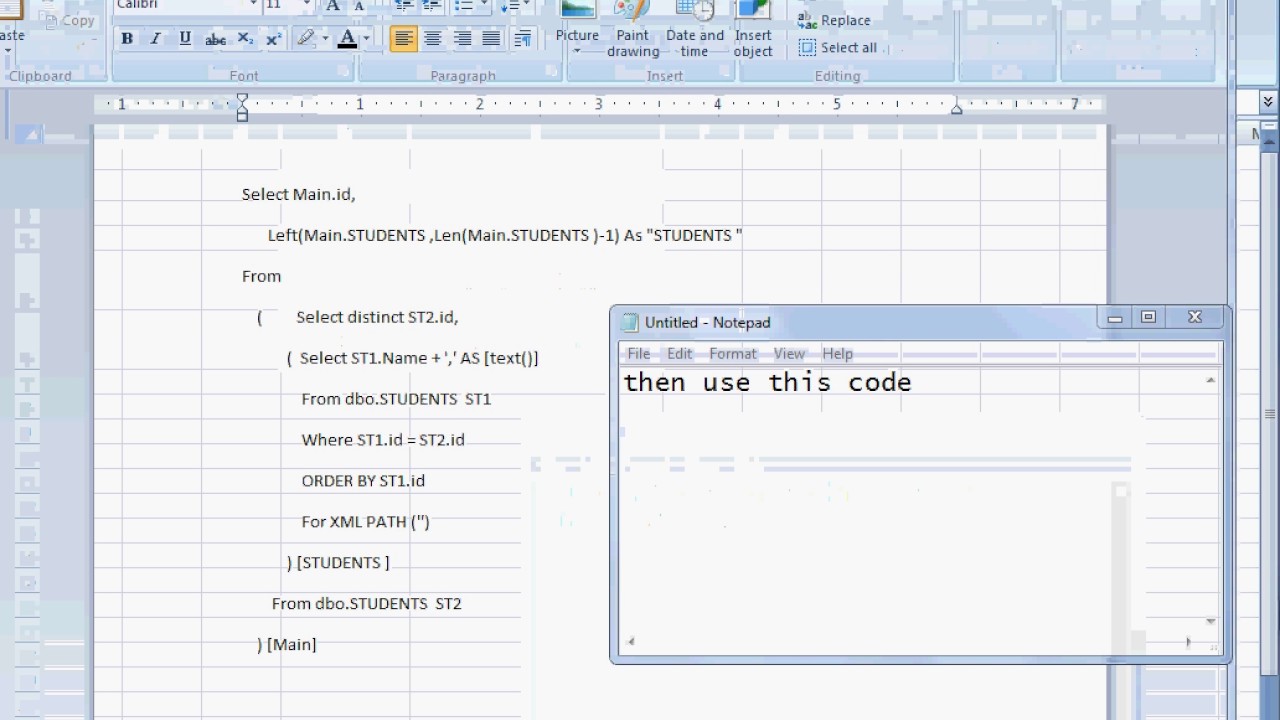Screen dimensions: 1280x720
Task: Click the 'For XML PATH' line
Action: pos(365,522)
